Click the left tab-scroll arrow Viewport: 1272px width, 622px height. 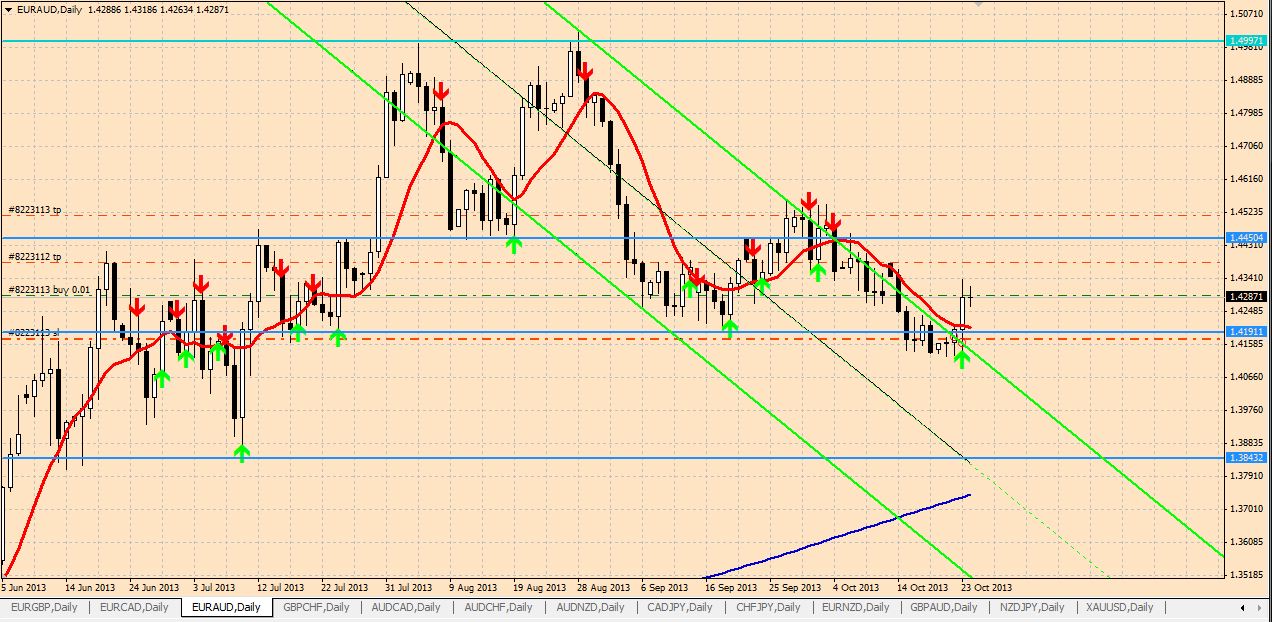(1243, 607)
